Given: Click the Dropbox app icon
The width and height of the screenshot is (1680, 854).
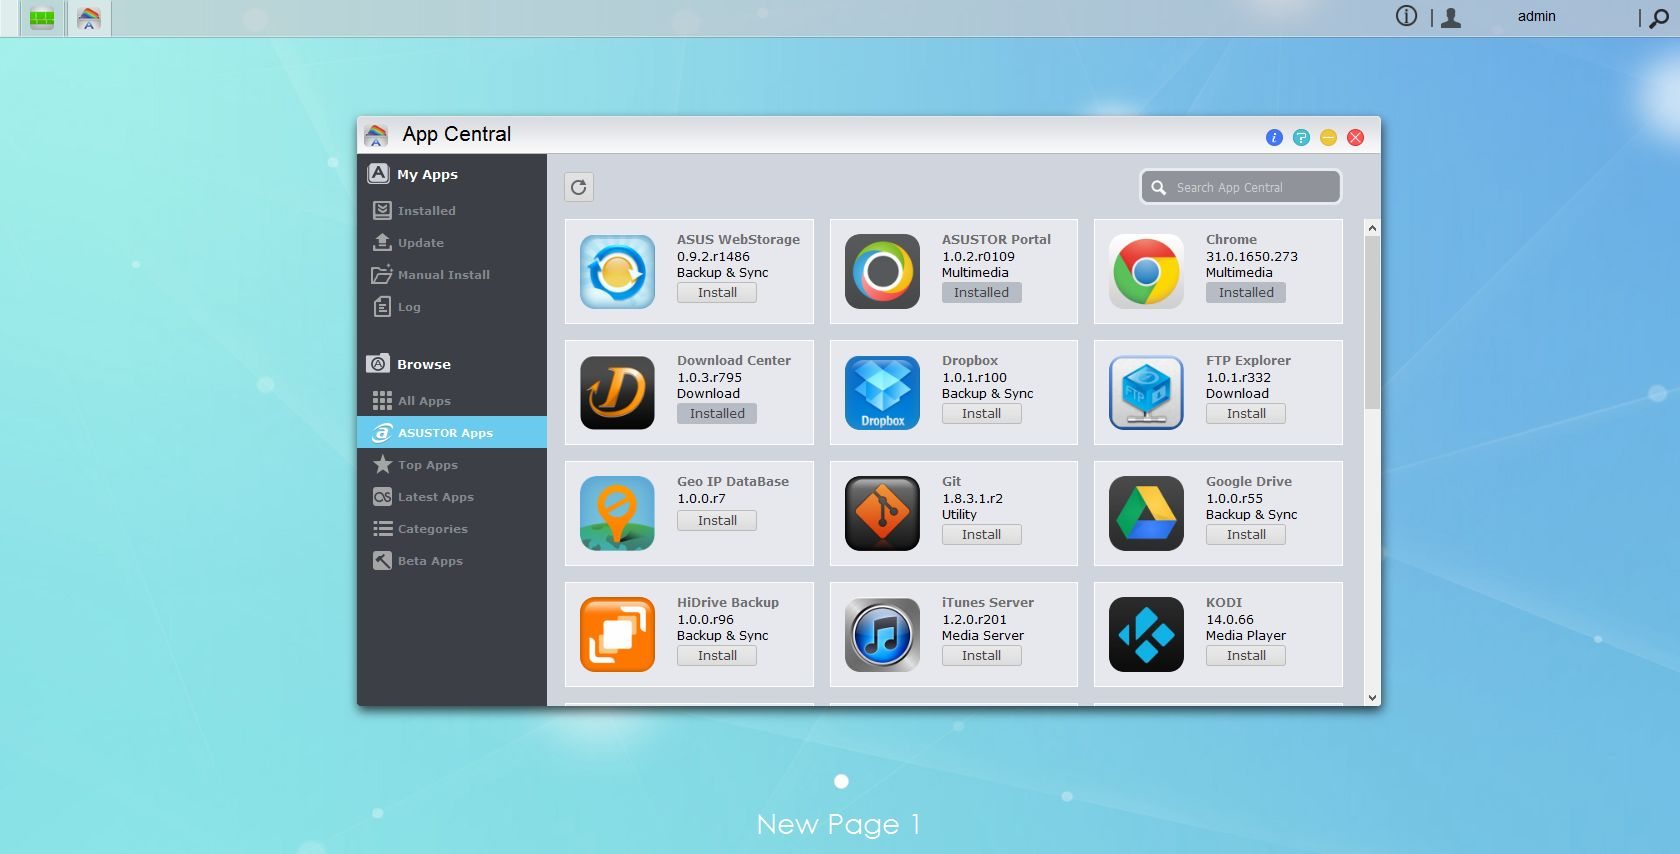Looking at the screenshot, I should (x=882, y=392).
